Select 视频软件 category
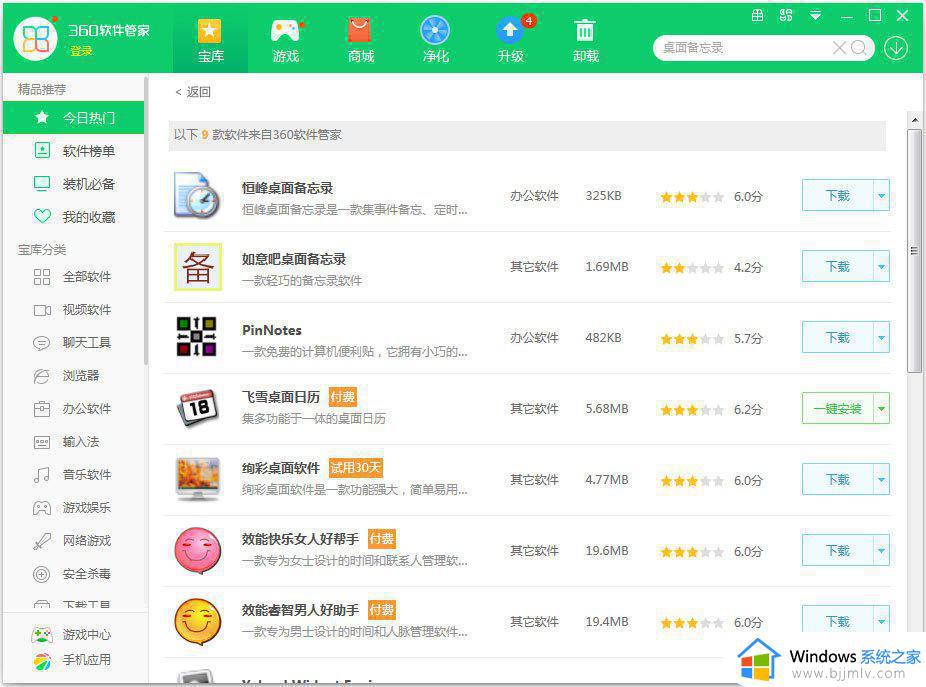Viewport: 926px width, 687px height. [73, 310]
